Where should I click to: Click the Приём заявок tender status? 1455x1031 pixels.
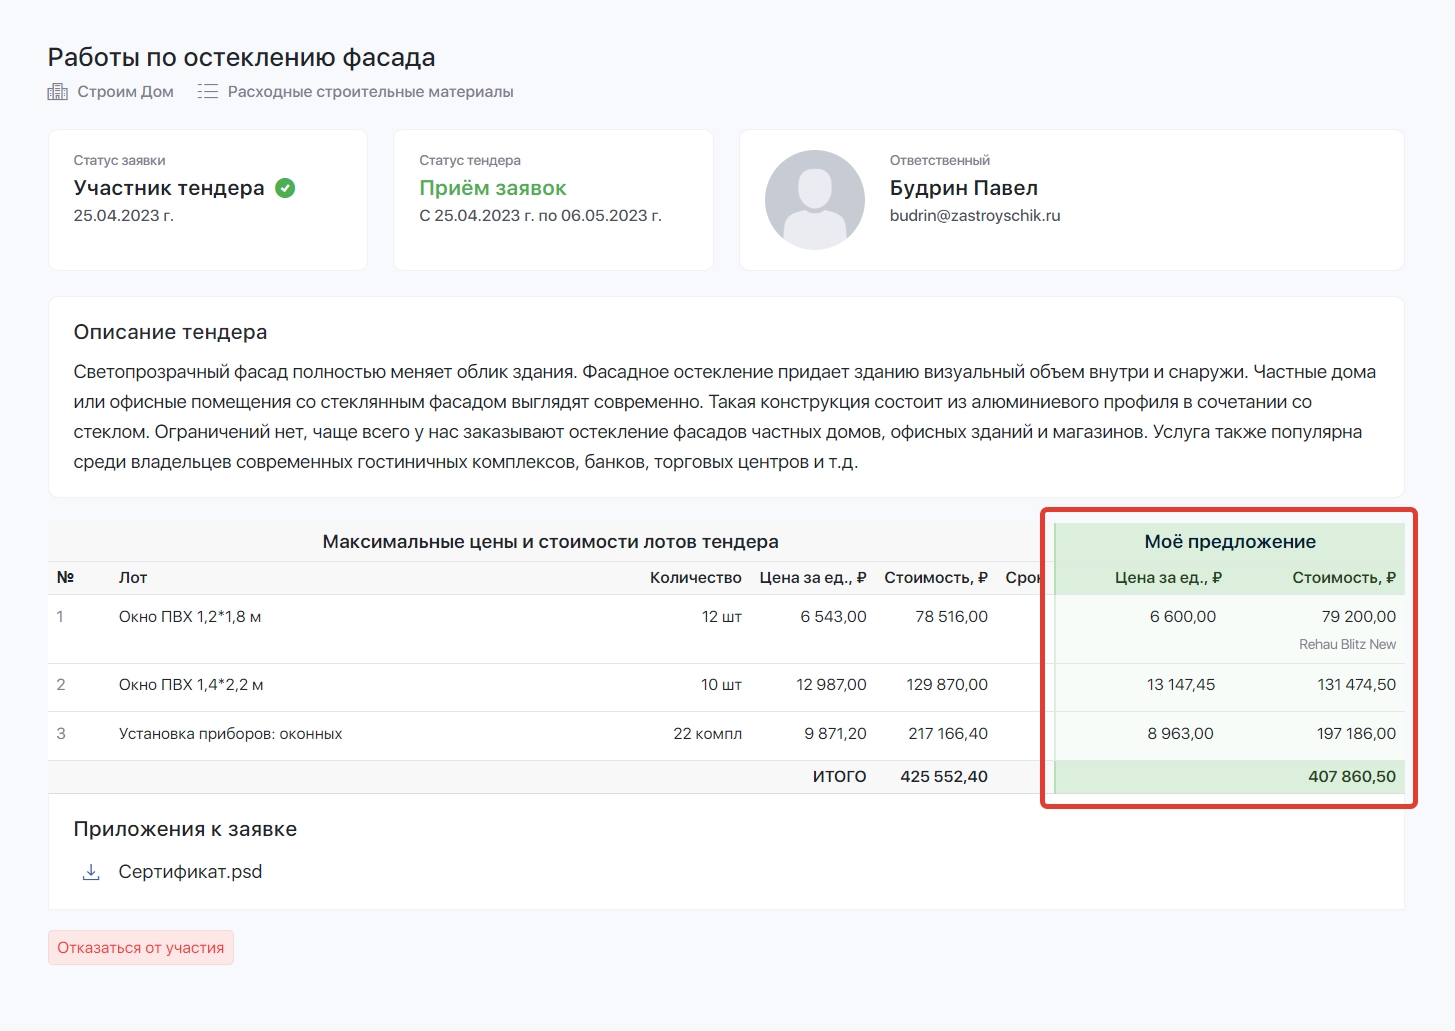(x=492, y=188)
